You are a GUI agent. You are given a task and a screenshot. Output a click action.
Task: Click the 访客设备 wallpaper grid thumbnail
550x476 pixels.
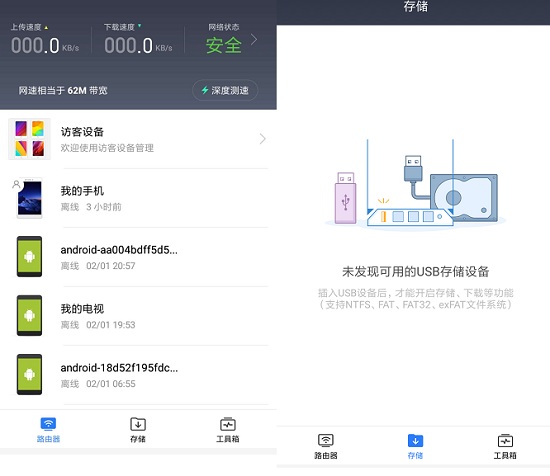29,139
